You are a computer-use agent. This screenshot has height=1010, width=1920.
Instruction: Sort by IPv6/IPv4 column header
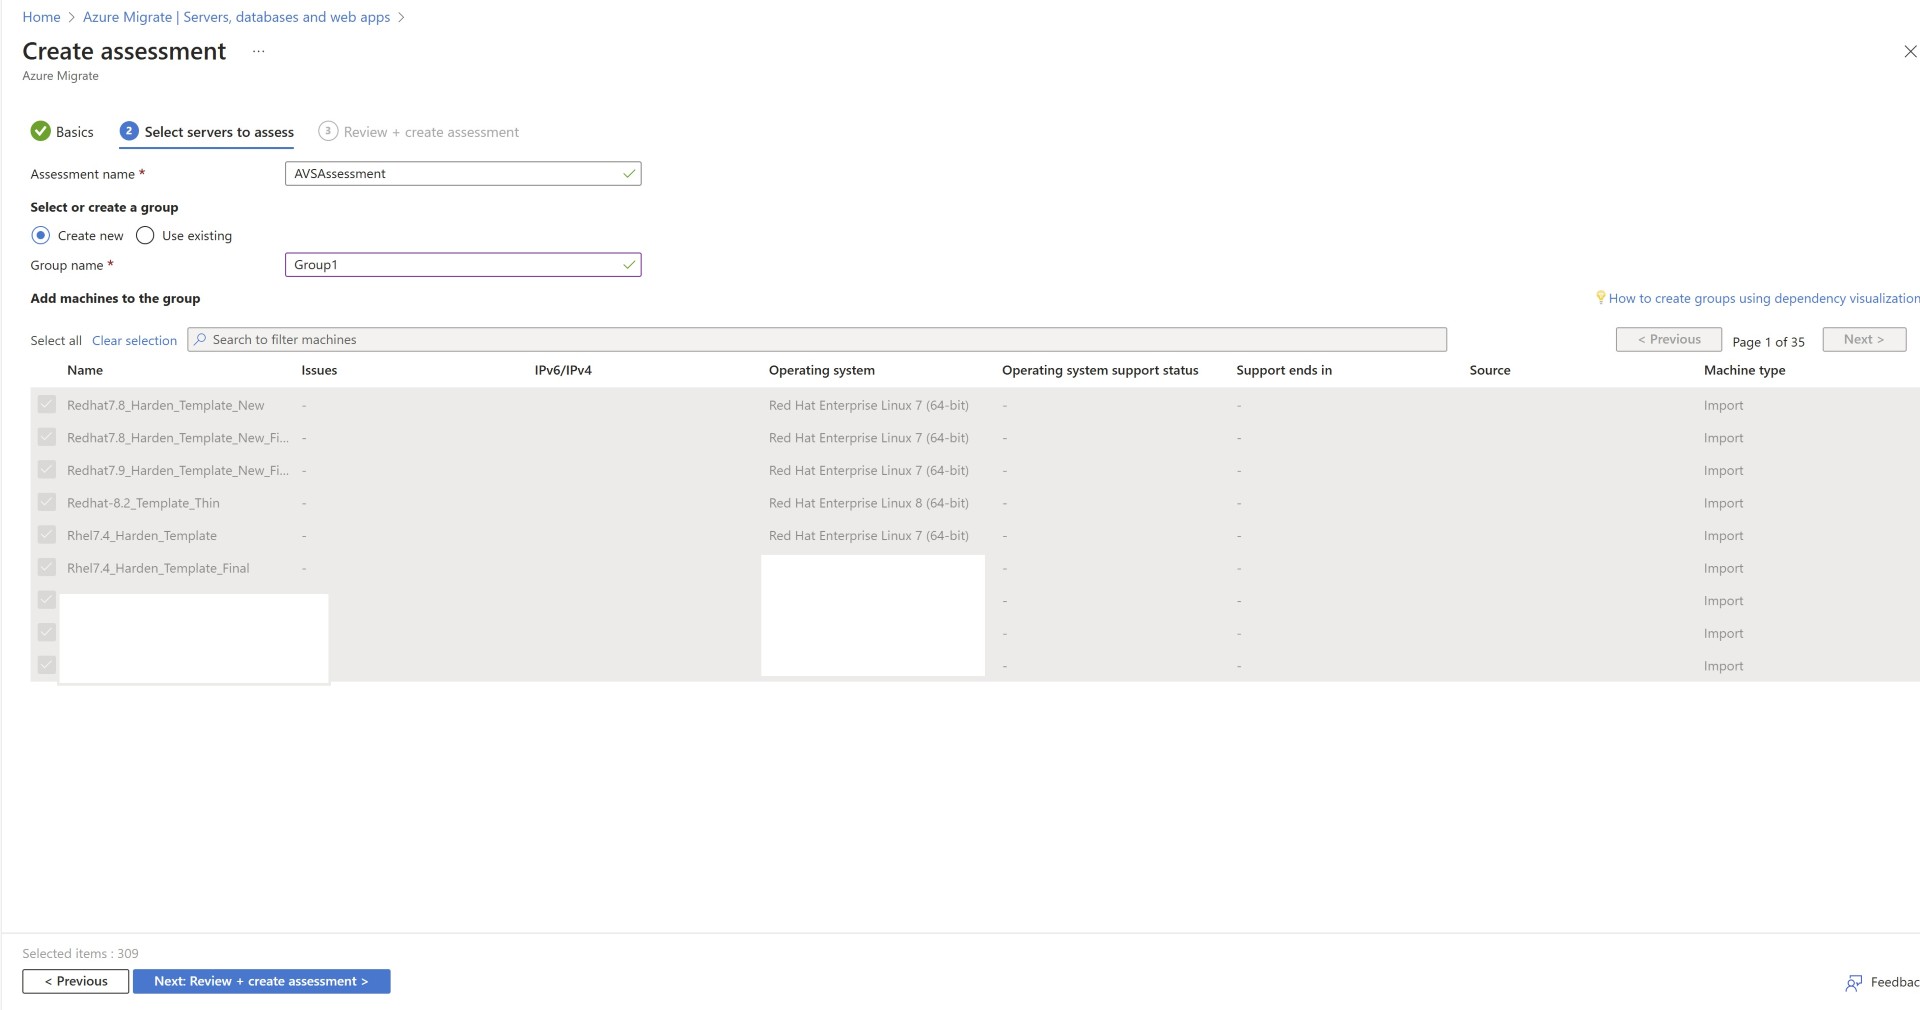pos(563,370)
